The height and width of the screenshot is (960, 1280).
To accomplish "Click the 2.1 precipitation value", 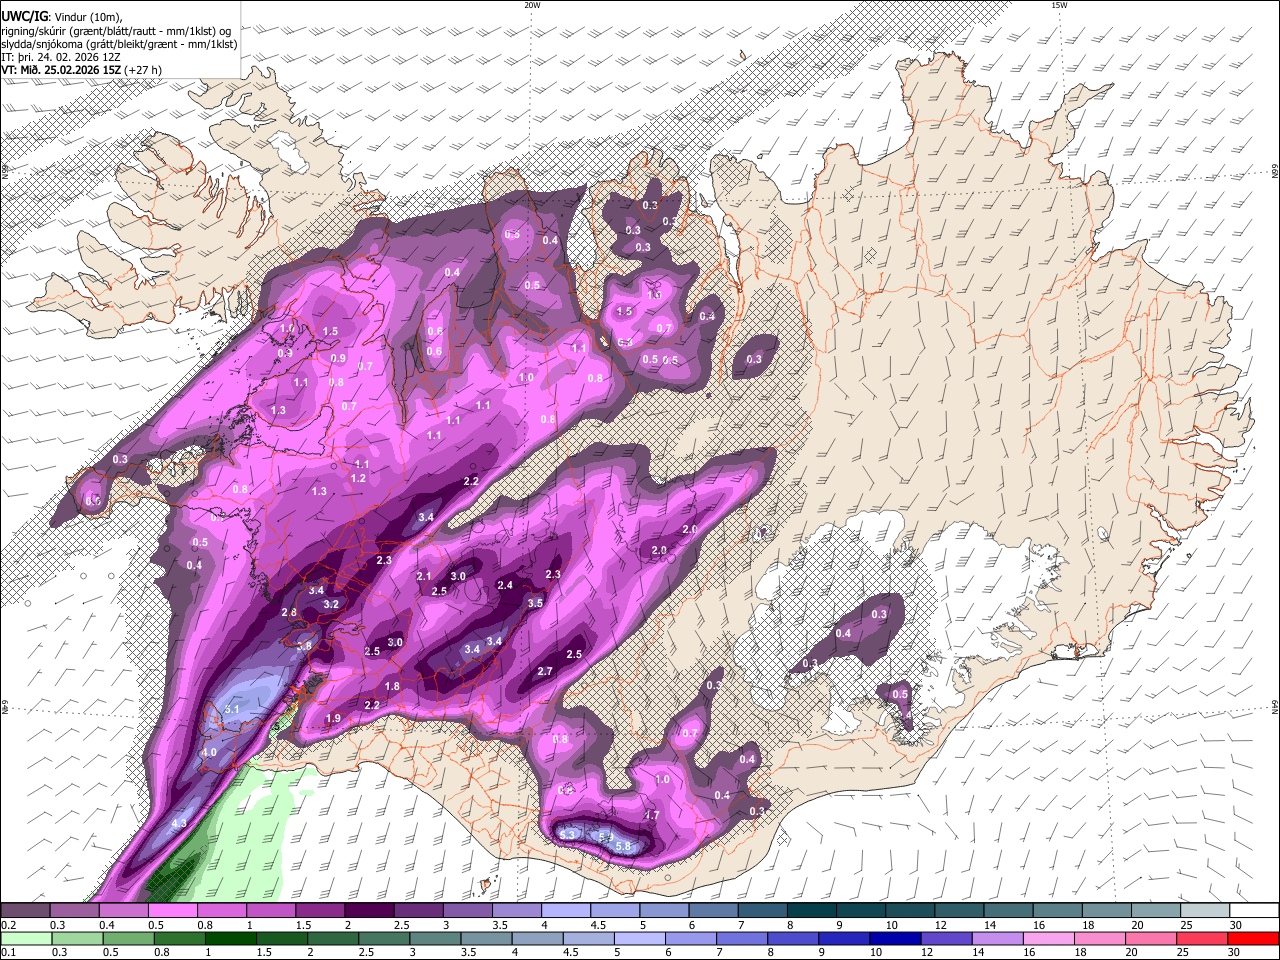I will coord(423,576).
